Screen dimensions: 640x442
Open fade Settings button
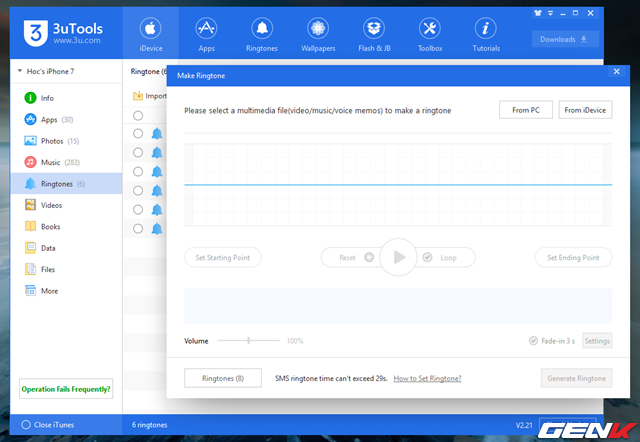click(597, 341)
